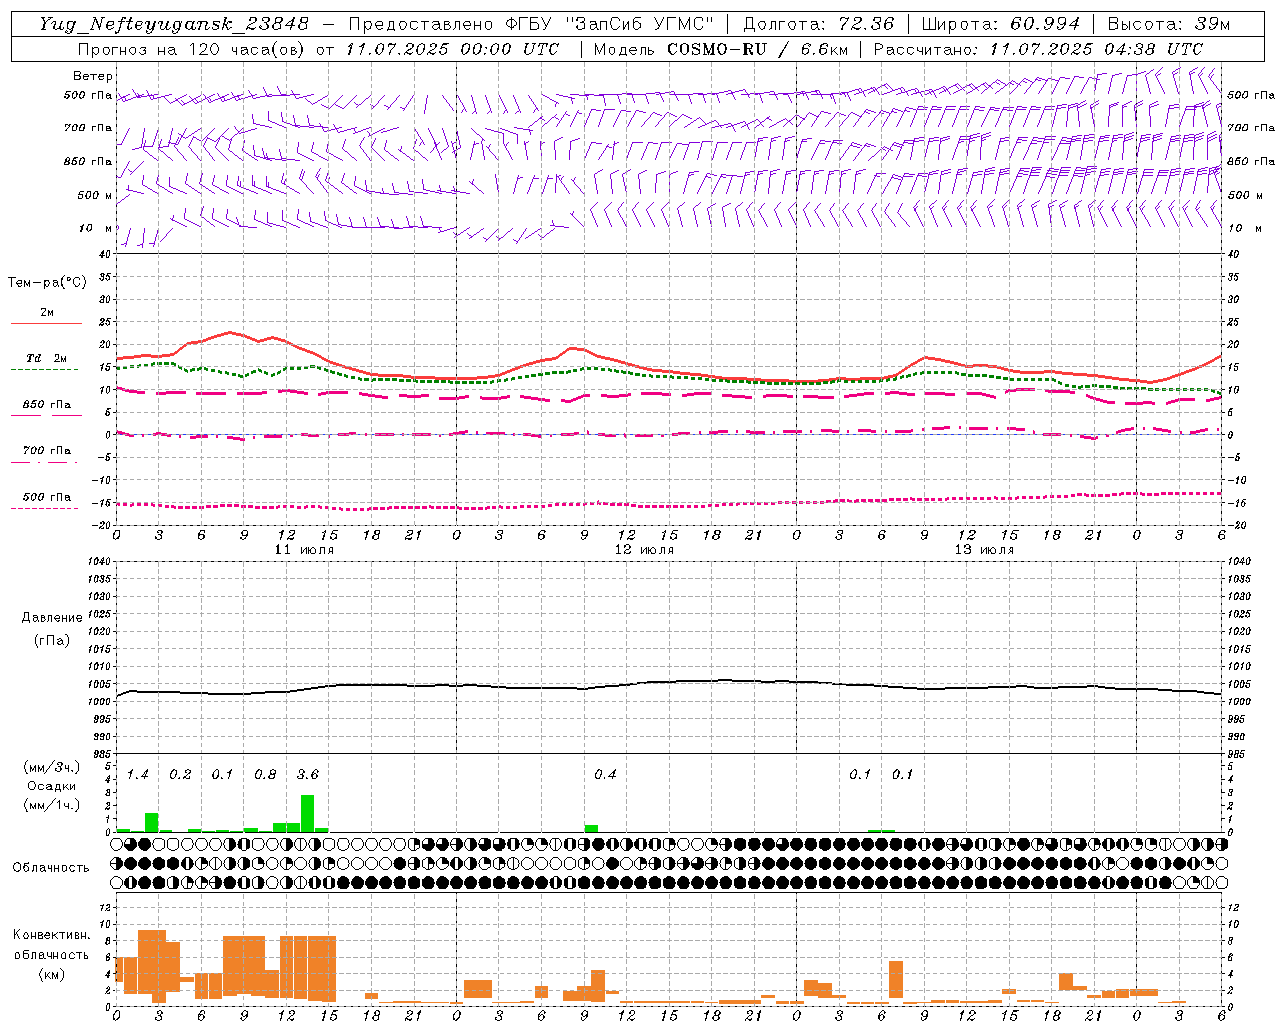Click the (мм/3ч.) precipitation unit label
The height and width of the screenshot is (1024, 1280).
[x=51, y=767]
